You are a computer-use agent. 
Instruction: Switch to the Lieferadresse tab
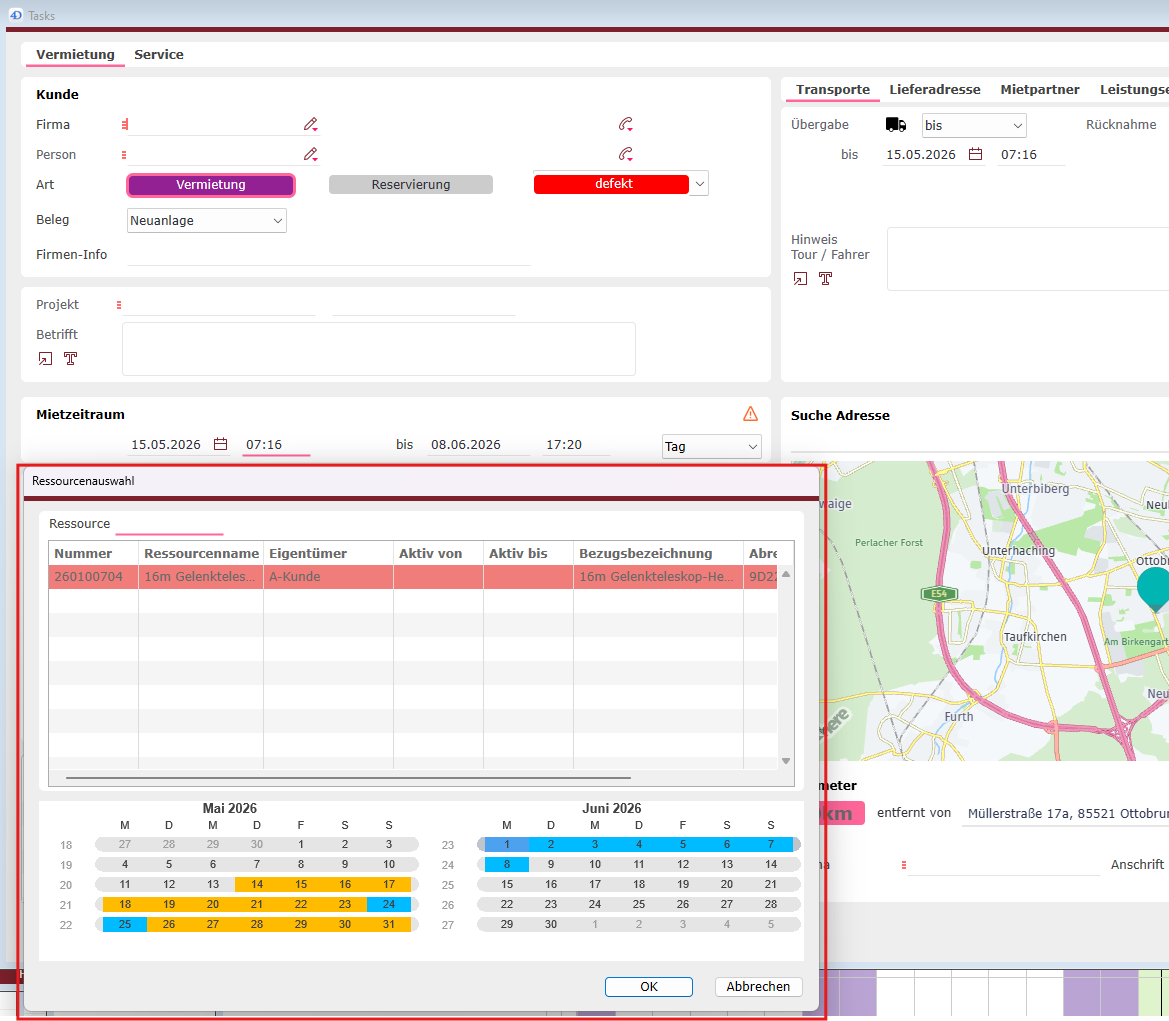934,89
